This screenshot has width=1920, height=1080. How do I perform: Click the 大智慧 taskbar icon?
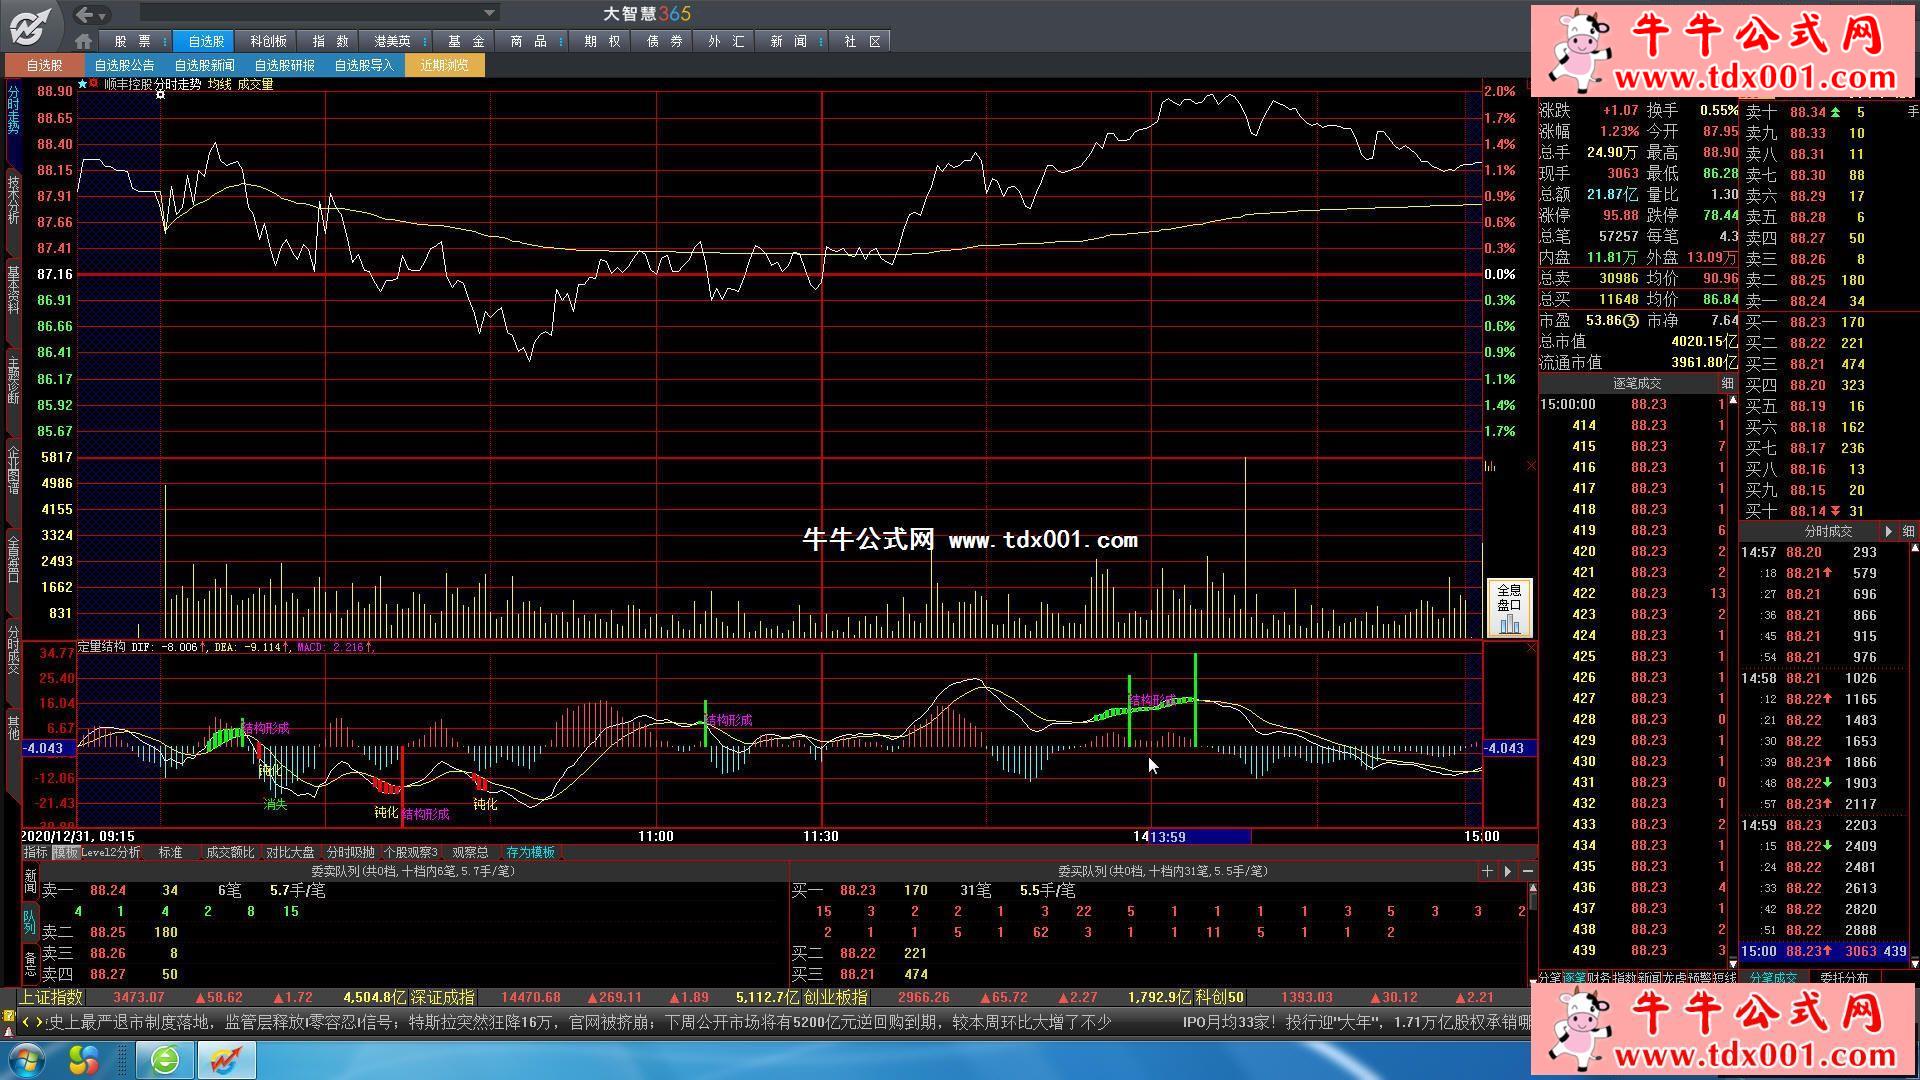(x=226, y=1059)
